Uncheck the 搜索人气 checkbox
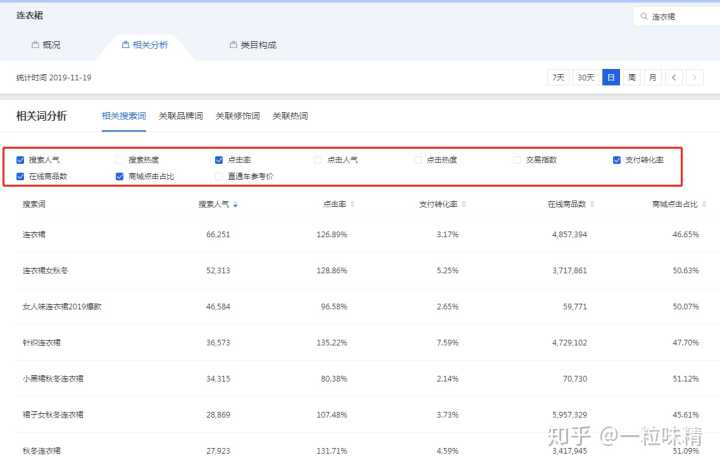 [x=20, y=160]
